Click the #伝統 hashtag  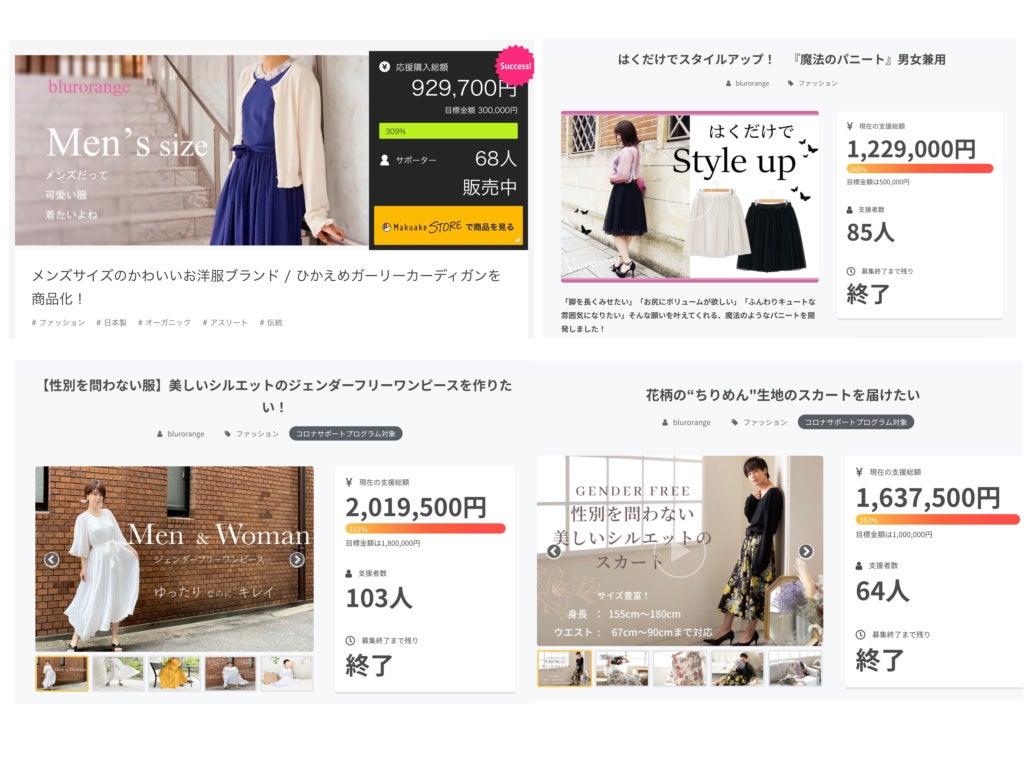click(271, 323)
